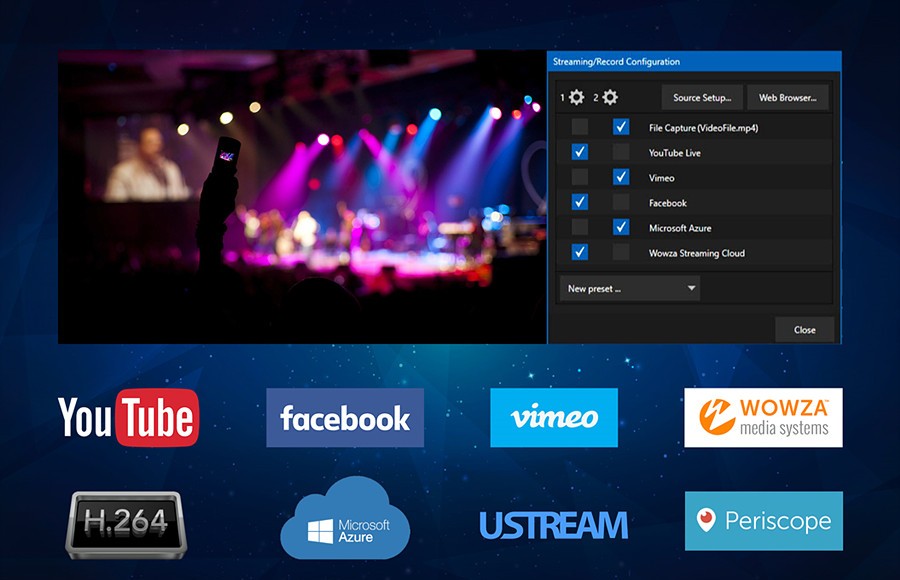This screenshot has height=580, width=900.
Task: Select the Microsoft Azure row label
Action: 680,228
